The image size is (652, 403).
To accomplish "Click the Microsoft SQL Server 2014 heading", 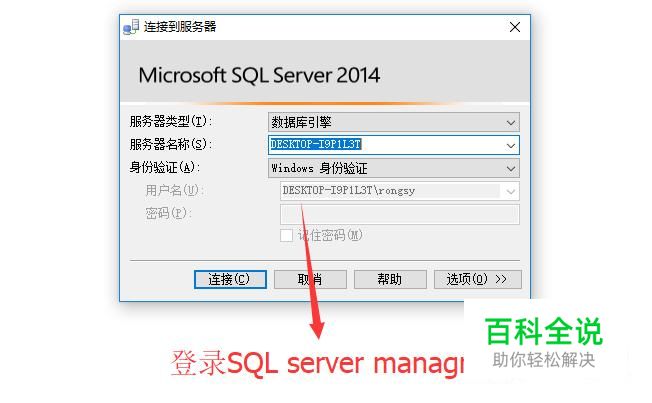I will pos(259,76).
